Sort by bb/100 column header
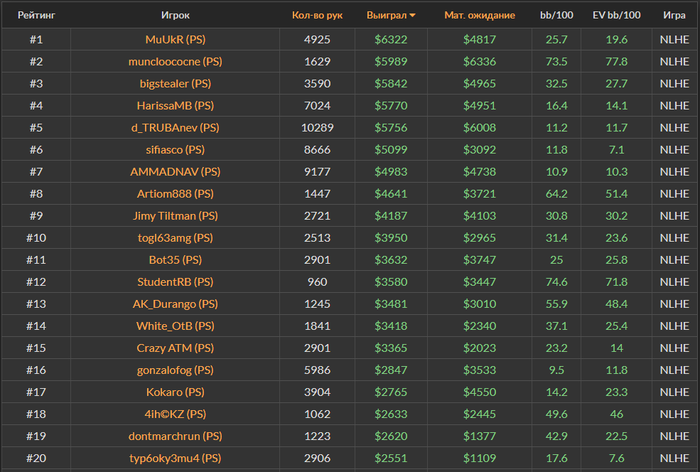The width and height of the screenshot is (700, 472). pyautogui.click(x=557, y=16)
